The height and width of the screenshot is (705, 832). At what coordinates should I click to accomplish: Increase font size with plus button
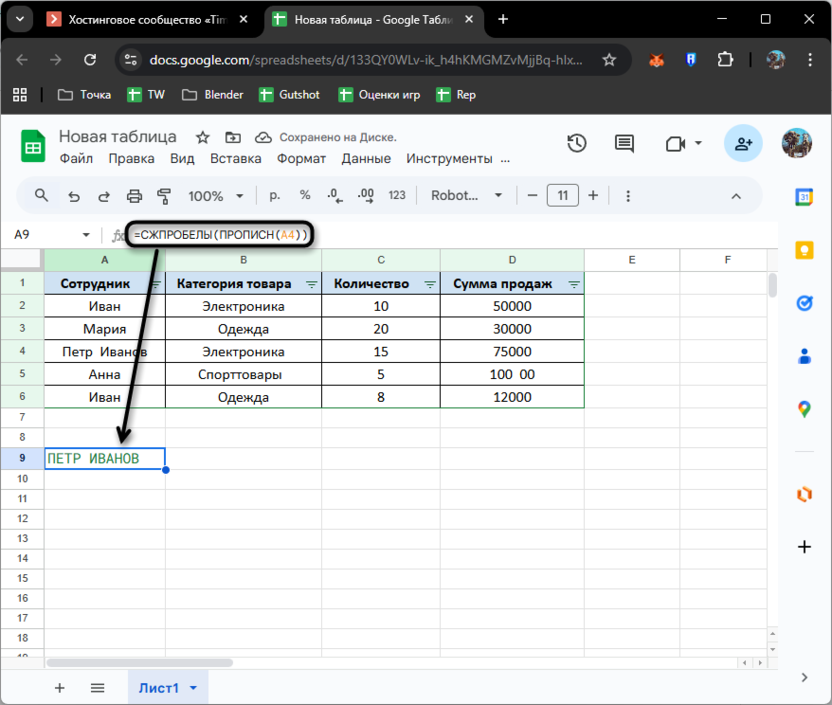[593, 196]
